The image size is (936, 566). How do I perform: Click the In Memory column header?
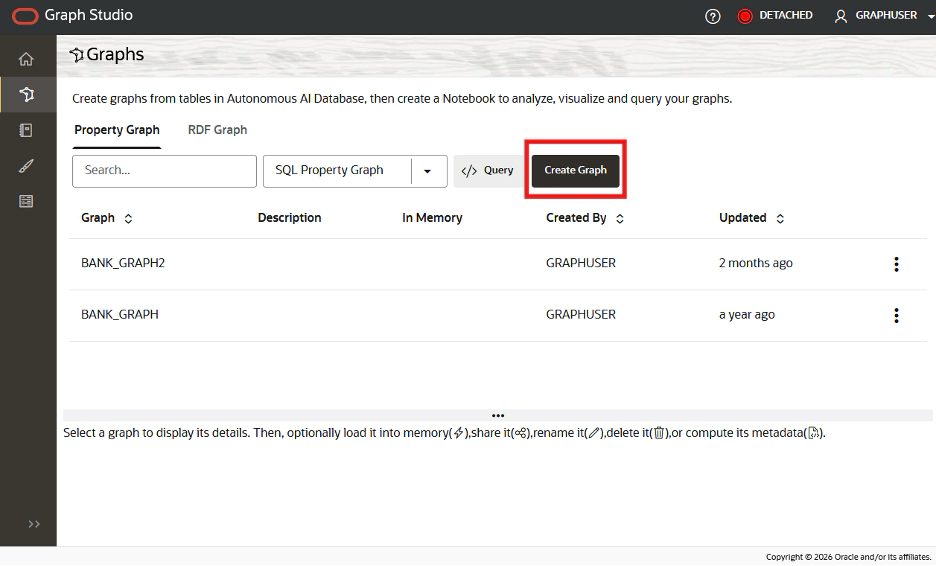(432, 218)
